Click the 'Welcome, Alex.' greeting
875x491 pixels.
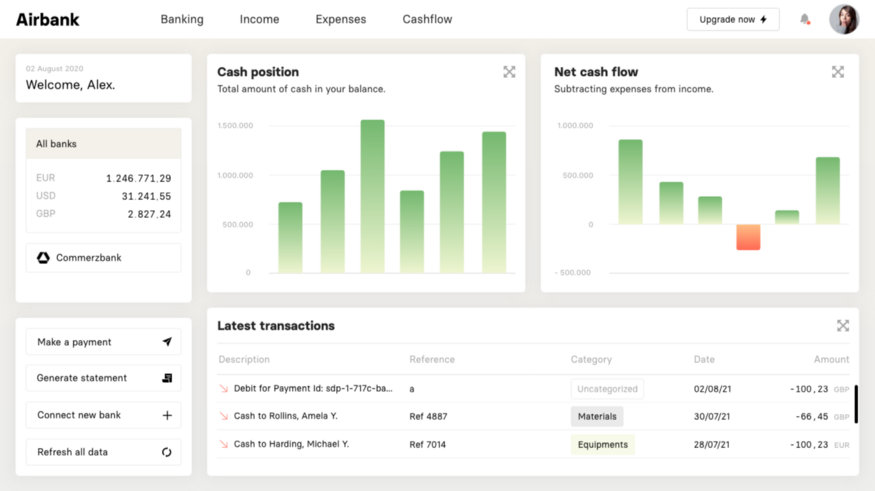(70, 85)
